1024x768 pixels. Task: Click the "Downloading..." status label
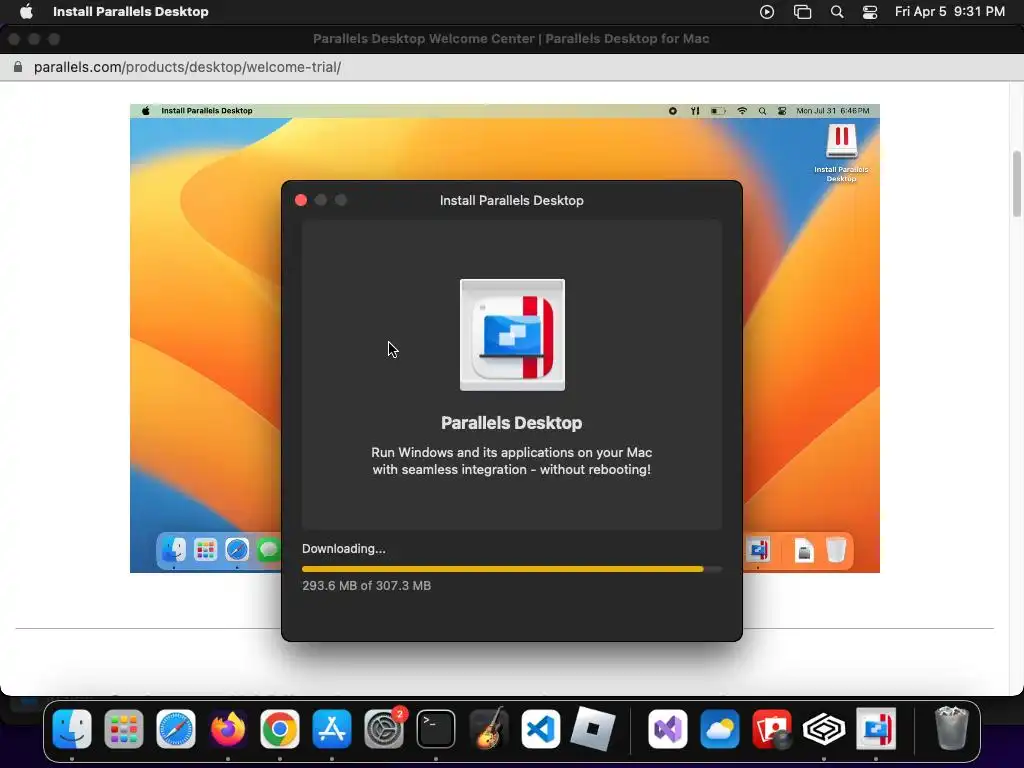pyautogui.click(x=344, y=549)
